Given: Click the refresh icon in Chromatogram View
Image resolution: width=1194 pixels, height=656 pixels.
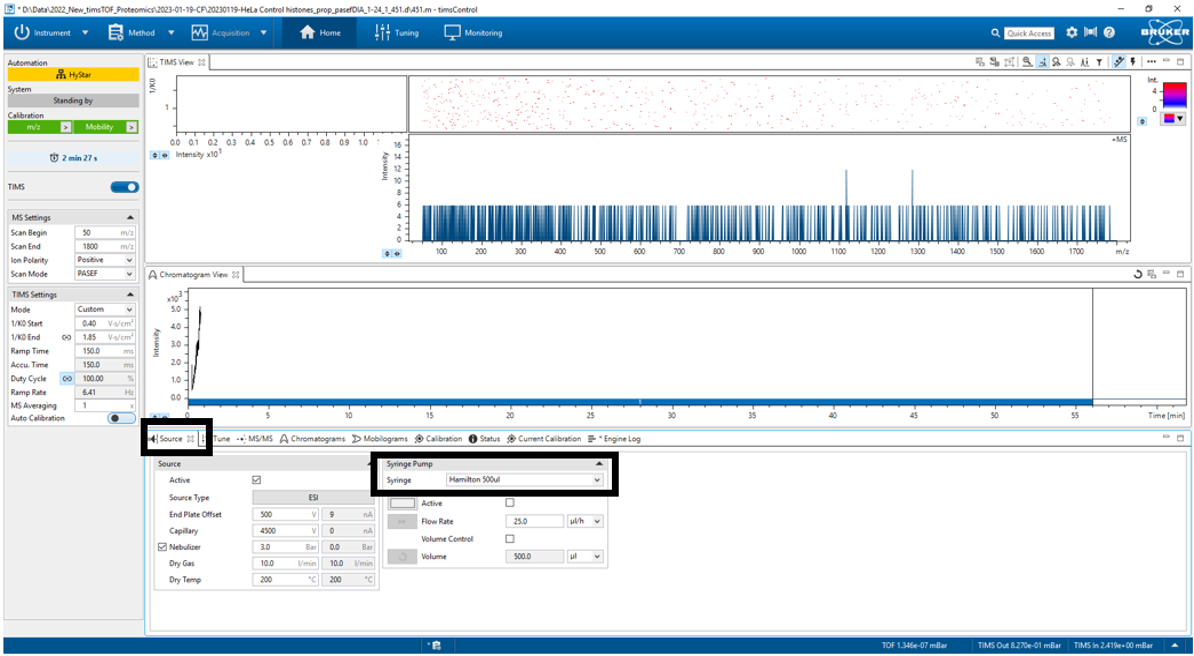Looking at the screenshot, I should [x=1138, y=274].
